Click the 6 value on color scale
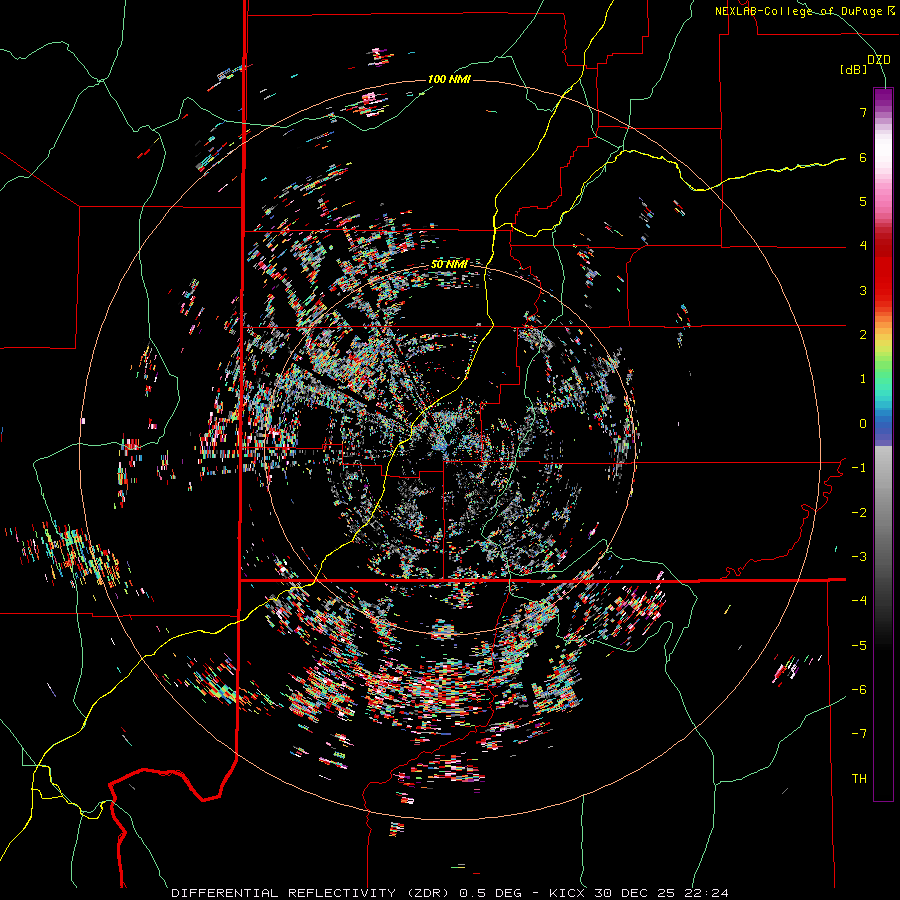This screenshot has width=900, height=900. tap(863, 157)
